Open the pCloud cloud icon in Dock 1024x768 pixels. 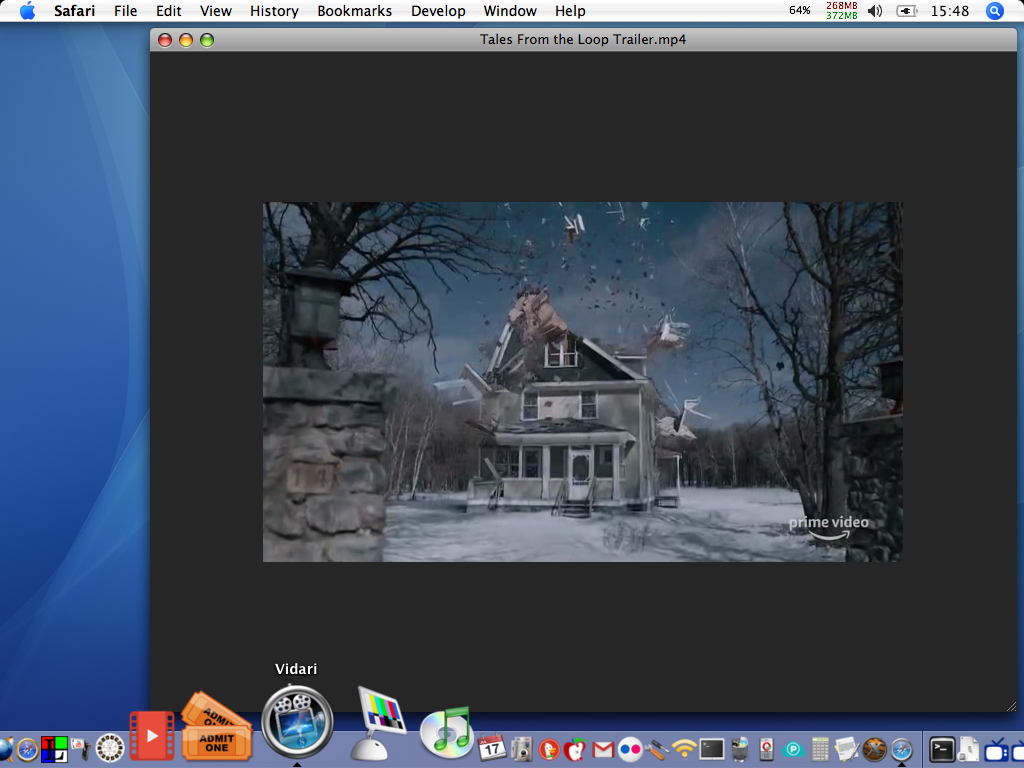pos(793,750)
